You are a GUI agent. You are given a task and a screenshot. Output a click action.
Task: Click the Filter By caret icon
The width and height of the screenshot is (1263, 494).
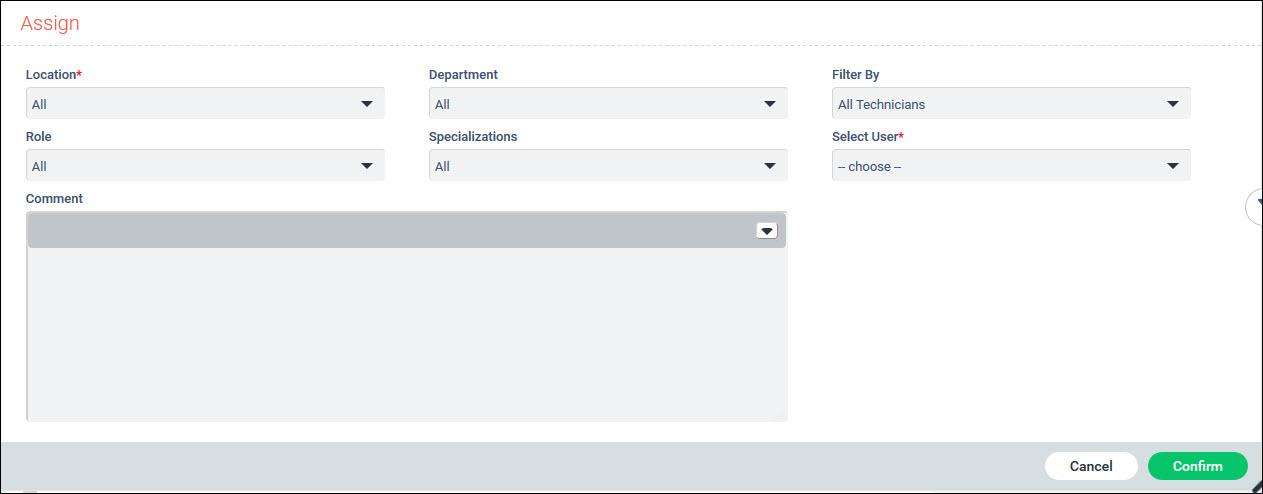[x=1173, y=104]
